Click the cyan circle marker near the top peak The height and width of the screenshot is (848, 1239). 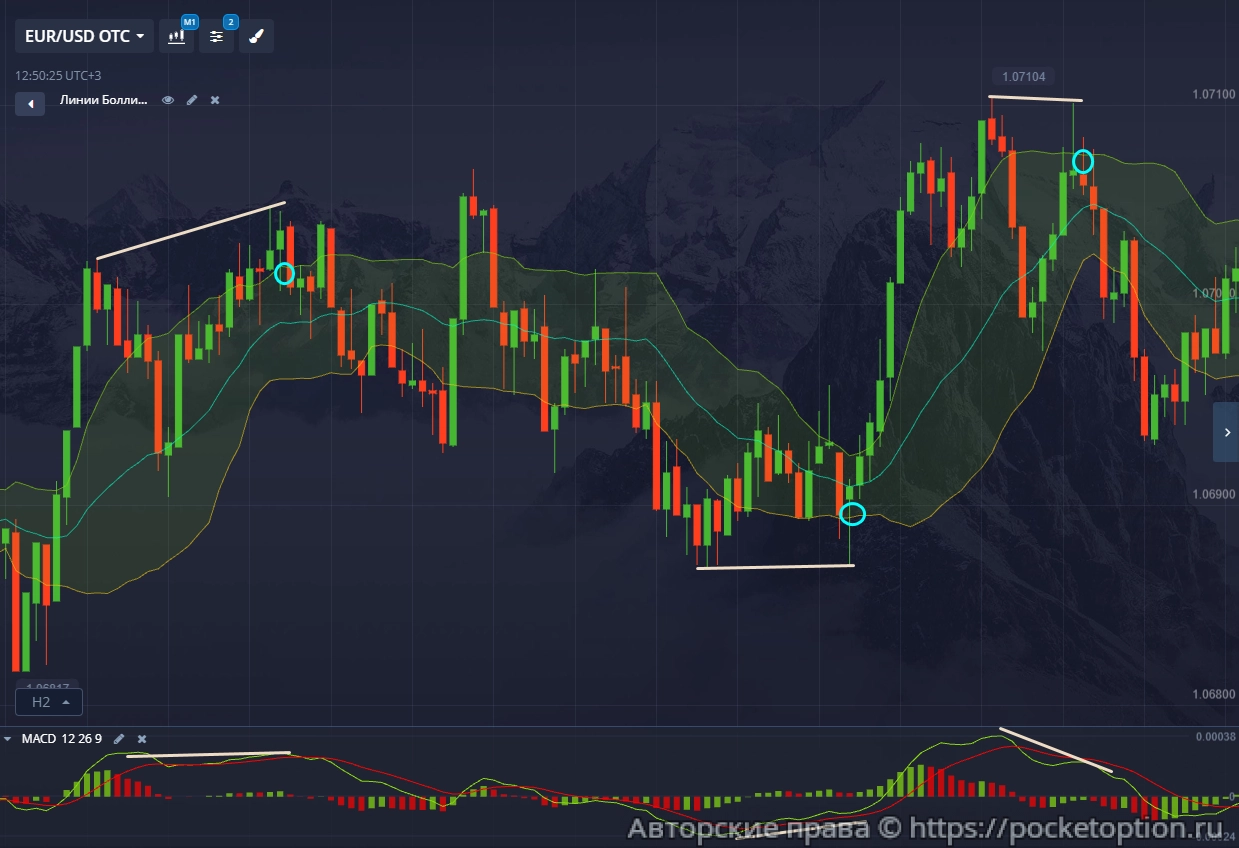pyautogui.click(x=1083, y=160)
